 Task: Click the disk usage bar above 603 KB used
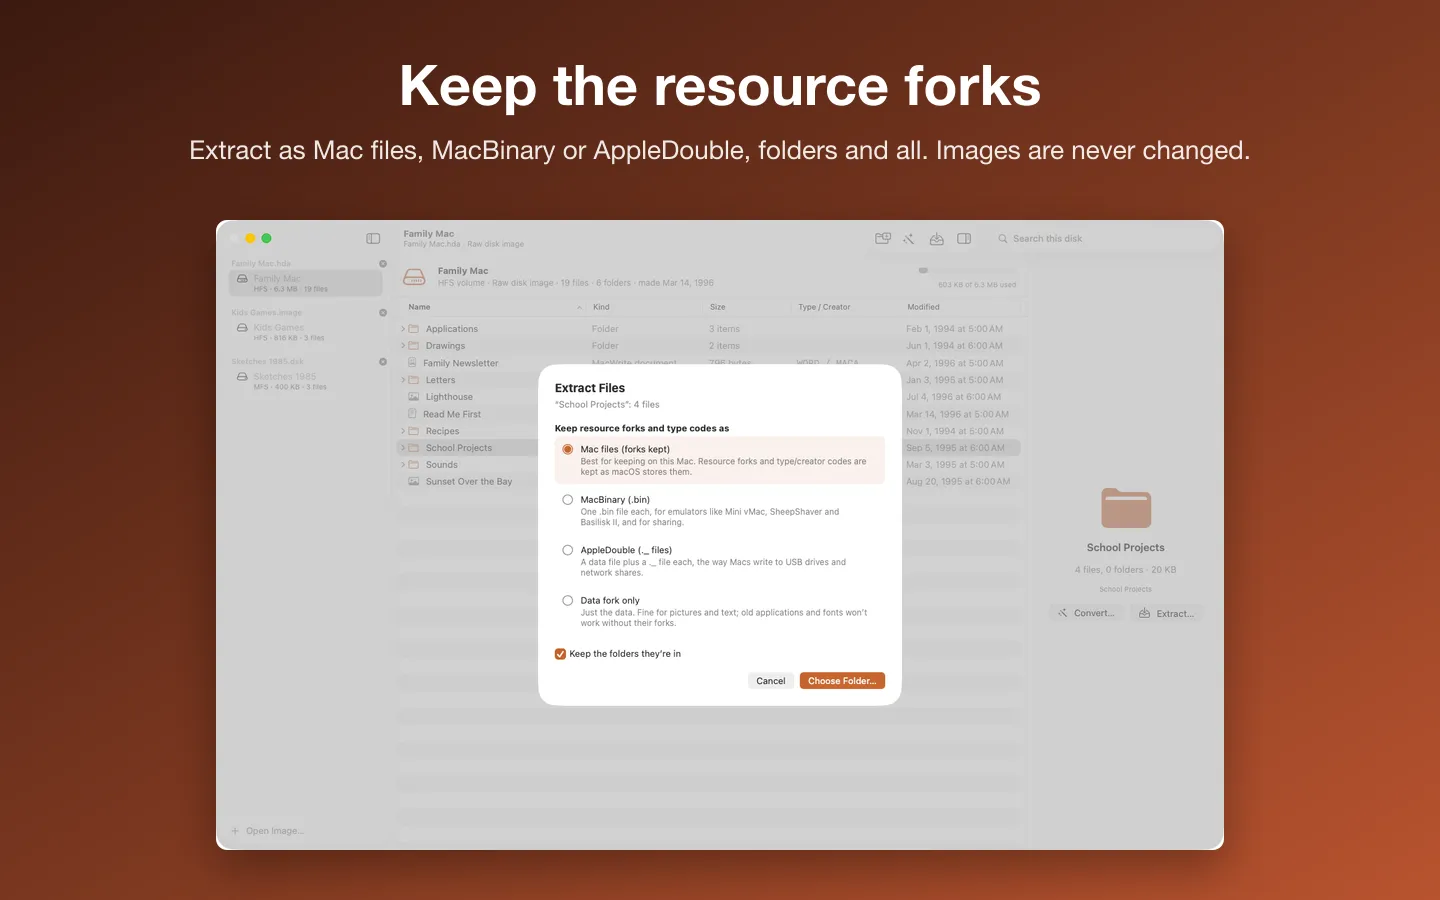click(967, 270)
